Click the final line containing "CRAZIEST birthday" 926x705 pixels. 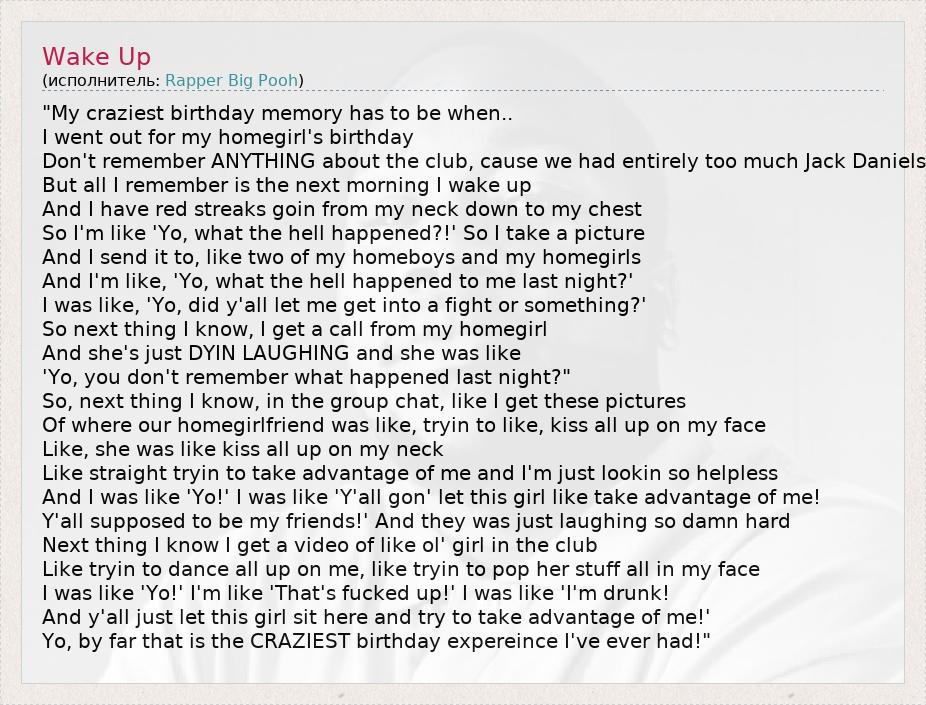coord(376,641)
